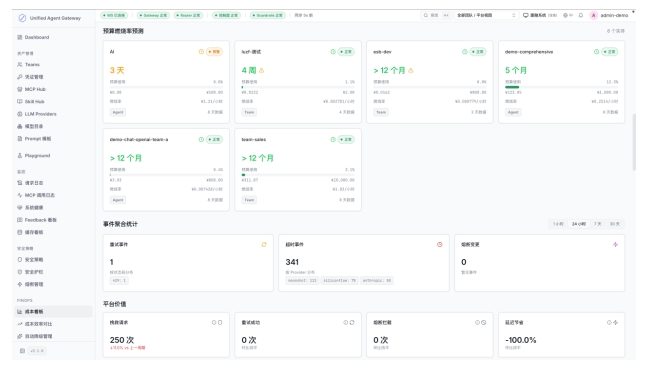Click the Guardrails status chip
Screen dimensions: 646x374
(268, 15)
